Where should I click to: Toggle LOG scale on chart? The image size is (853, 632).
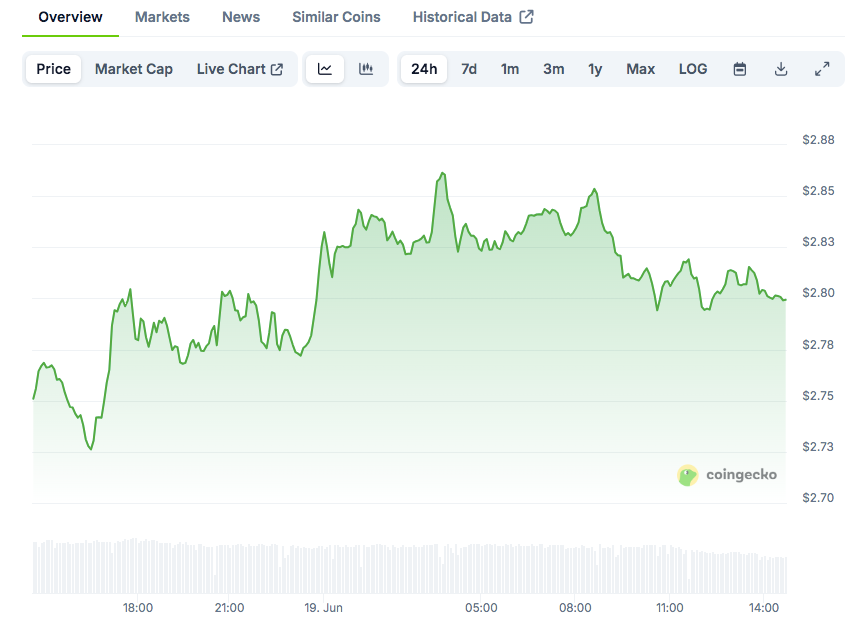point(692,69)
